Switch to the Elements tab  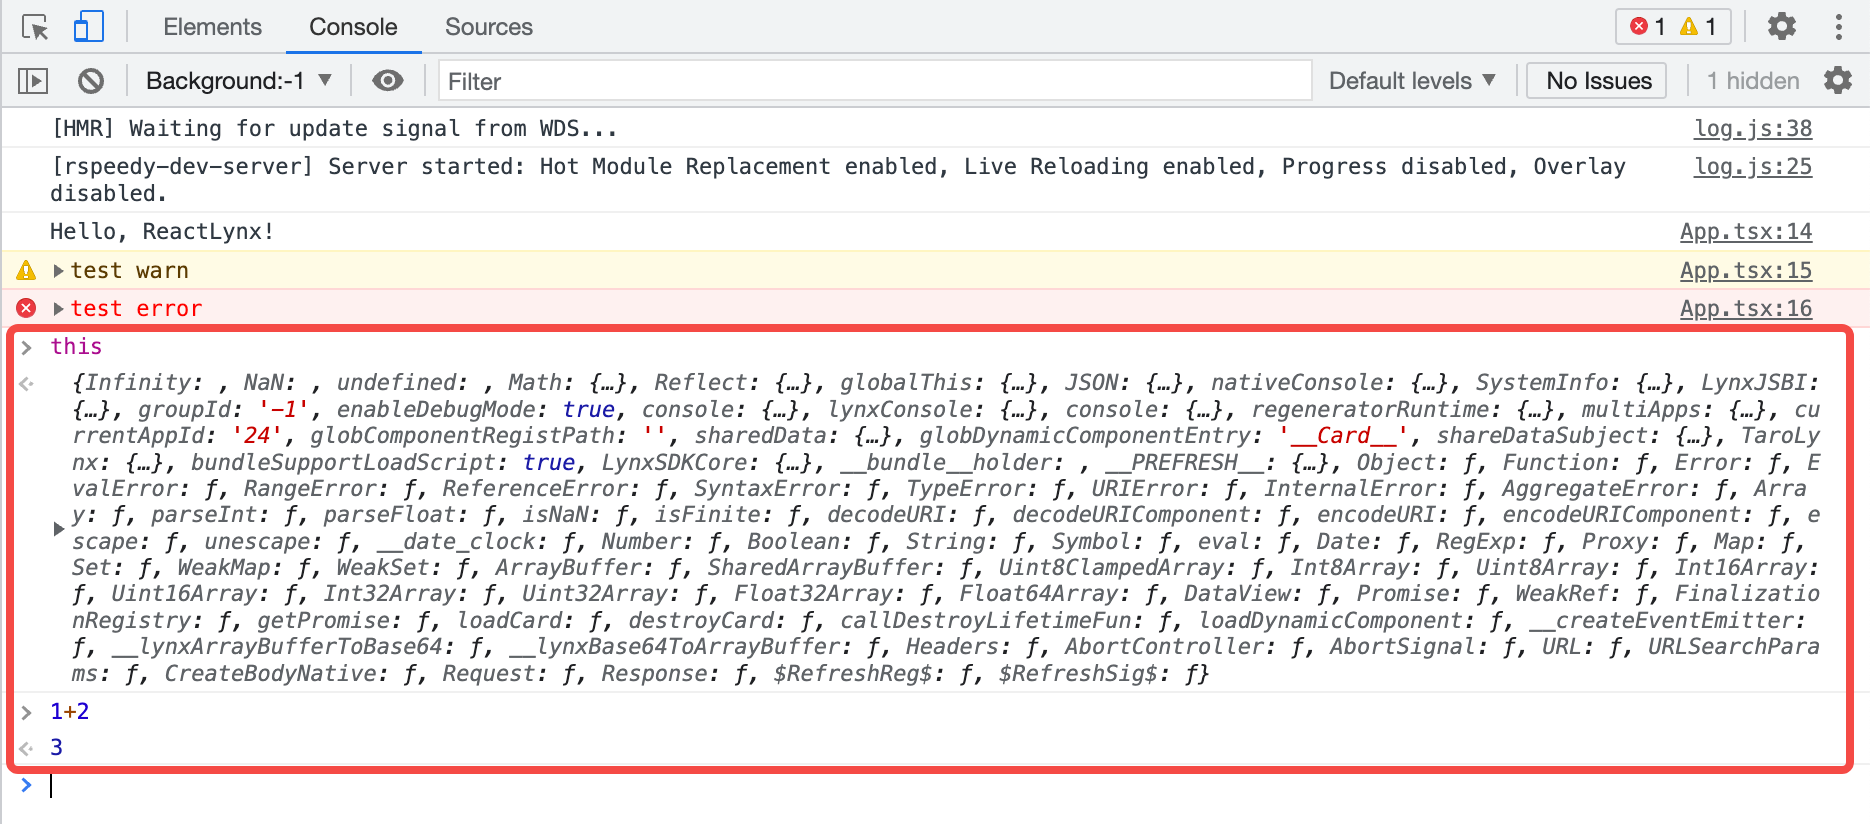(212, 27)
